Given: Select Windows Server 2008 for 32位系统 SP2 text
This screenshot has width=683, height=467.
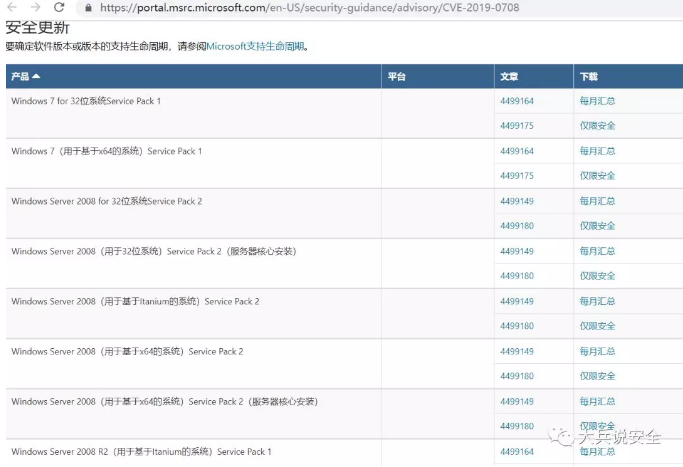Looking at the screenshot, I should pos(107,201).
